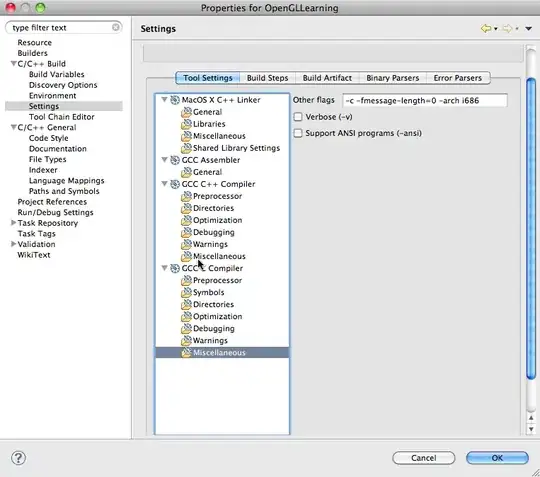The image size is (540, 477).
Task: Click the Cancel button
Action: (x=424, y=458)
